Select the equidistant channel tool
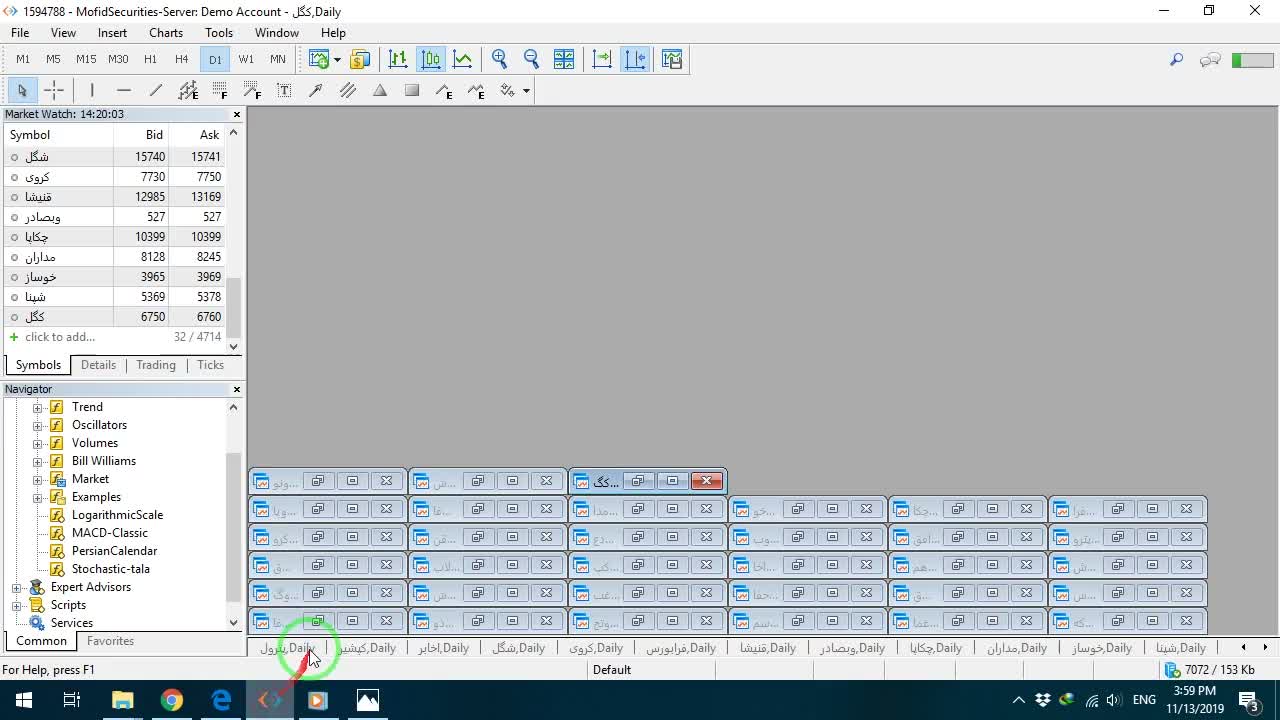The width and height of the screenshot is (1280, 720). (x=188, y=90)
